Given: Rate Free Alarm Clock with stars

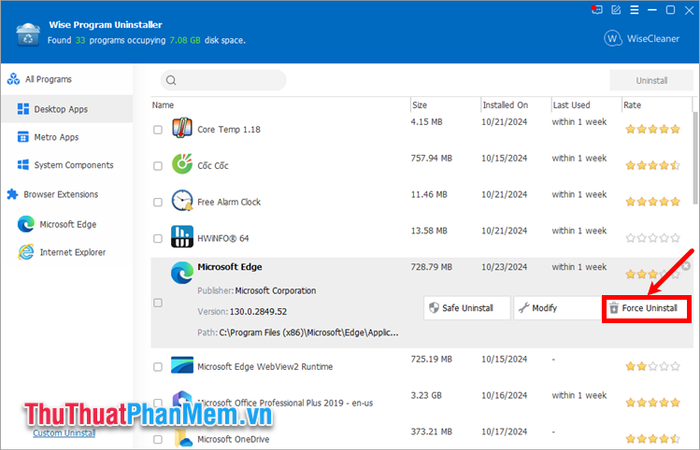Looking at the screenshot, I should pyautogui.click(x=653, y=202).
